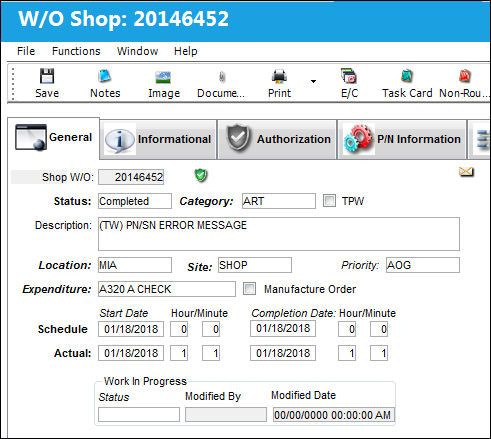Click the Modified By field
This screenshot has height=439, width=491.
point(226,414)
